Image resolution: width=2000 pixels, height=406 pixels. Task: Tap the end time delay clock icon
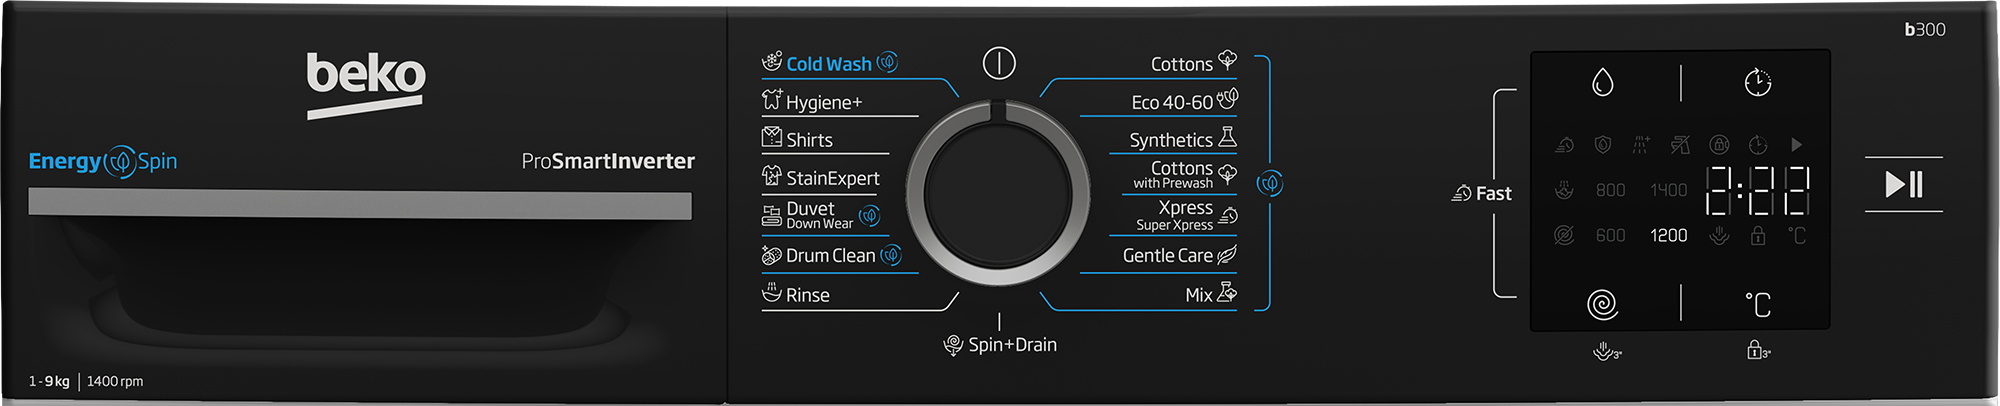pyautogui.click(x=1758, y=82)
